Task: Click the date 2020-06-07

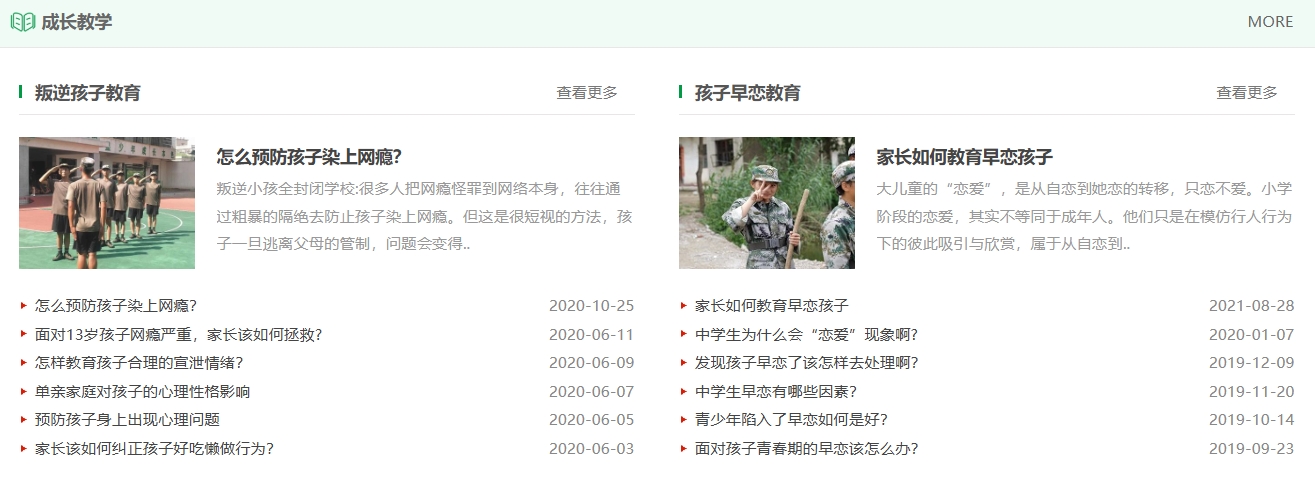Action: [x=591, y=392]
